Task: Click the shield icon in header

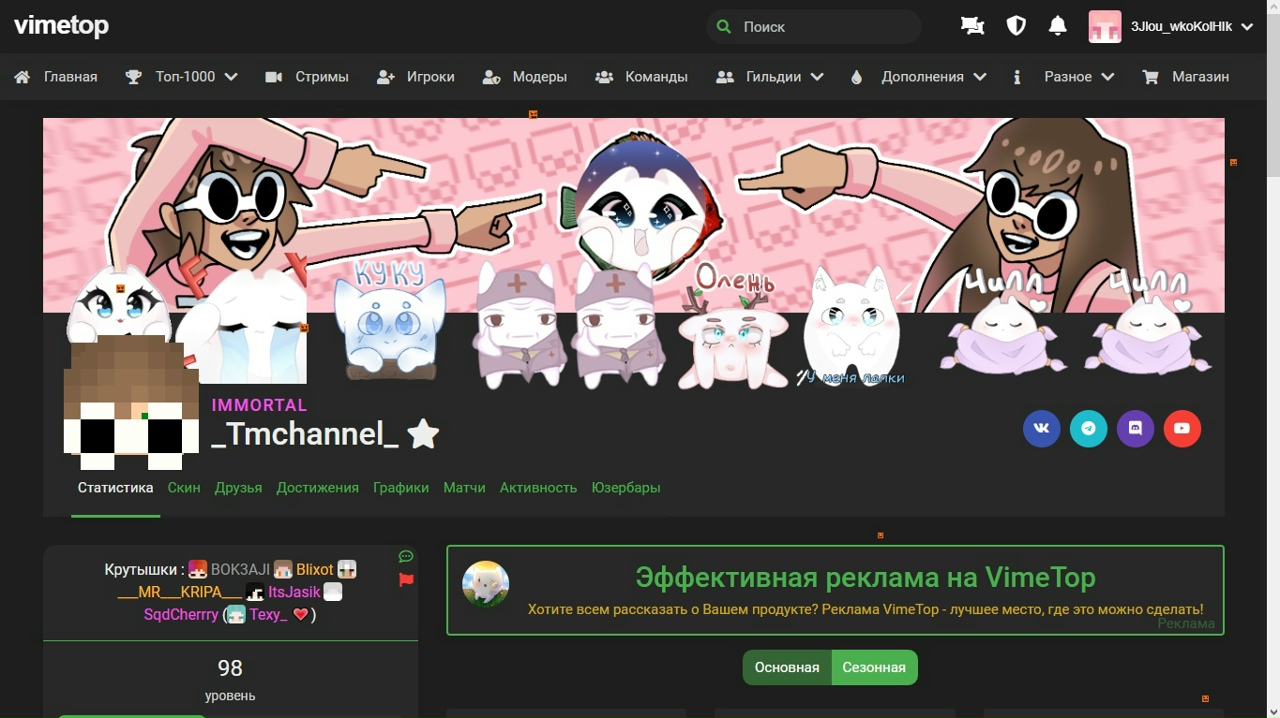Action: pyautogui.click(x=1015, y=26)
